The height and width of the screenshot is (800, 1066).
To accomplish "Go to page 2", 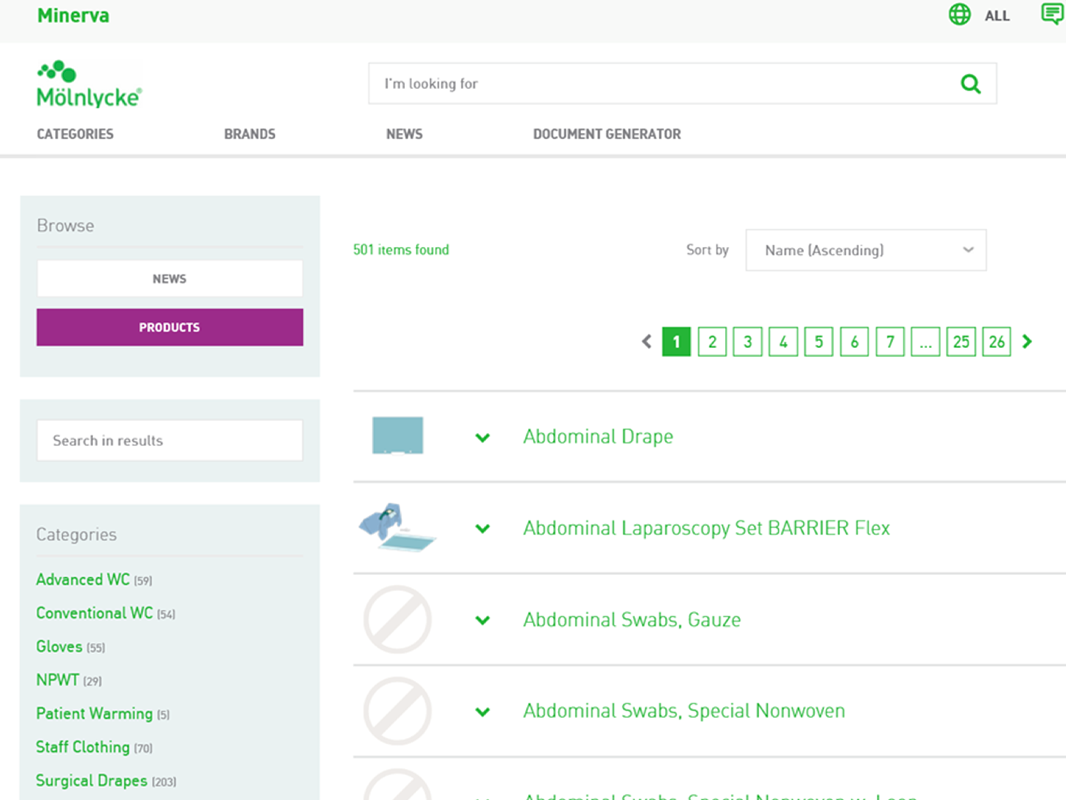I will click(x=712, y=341).
